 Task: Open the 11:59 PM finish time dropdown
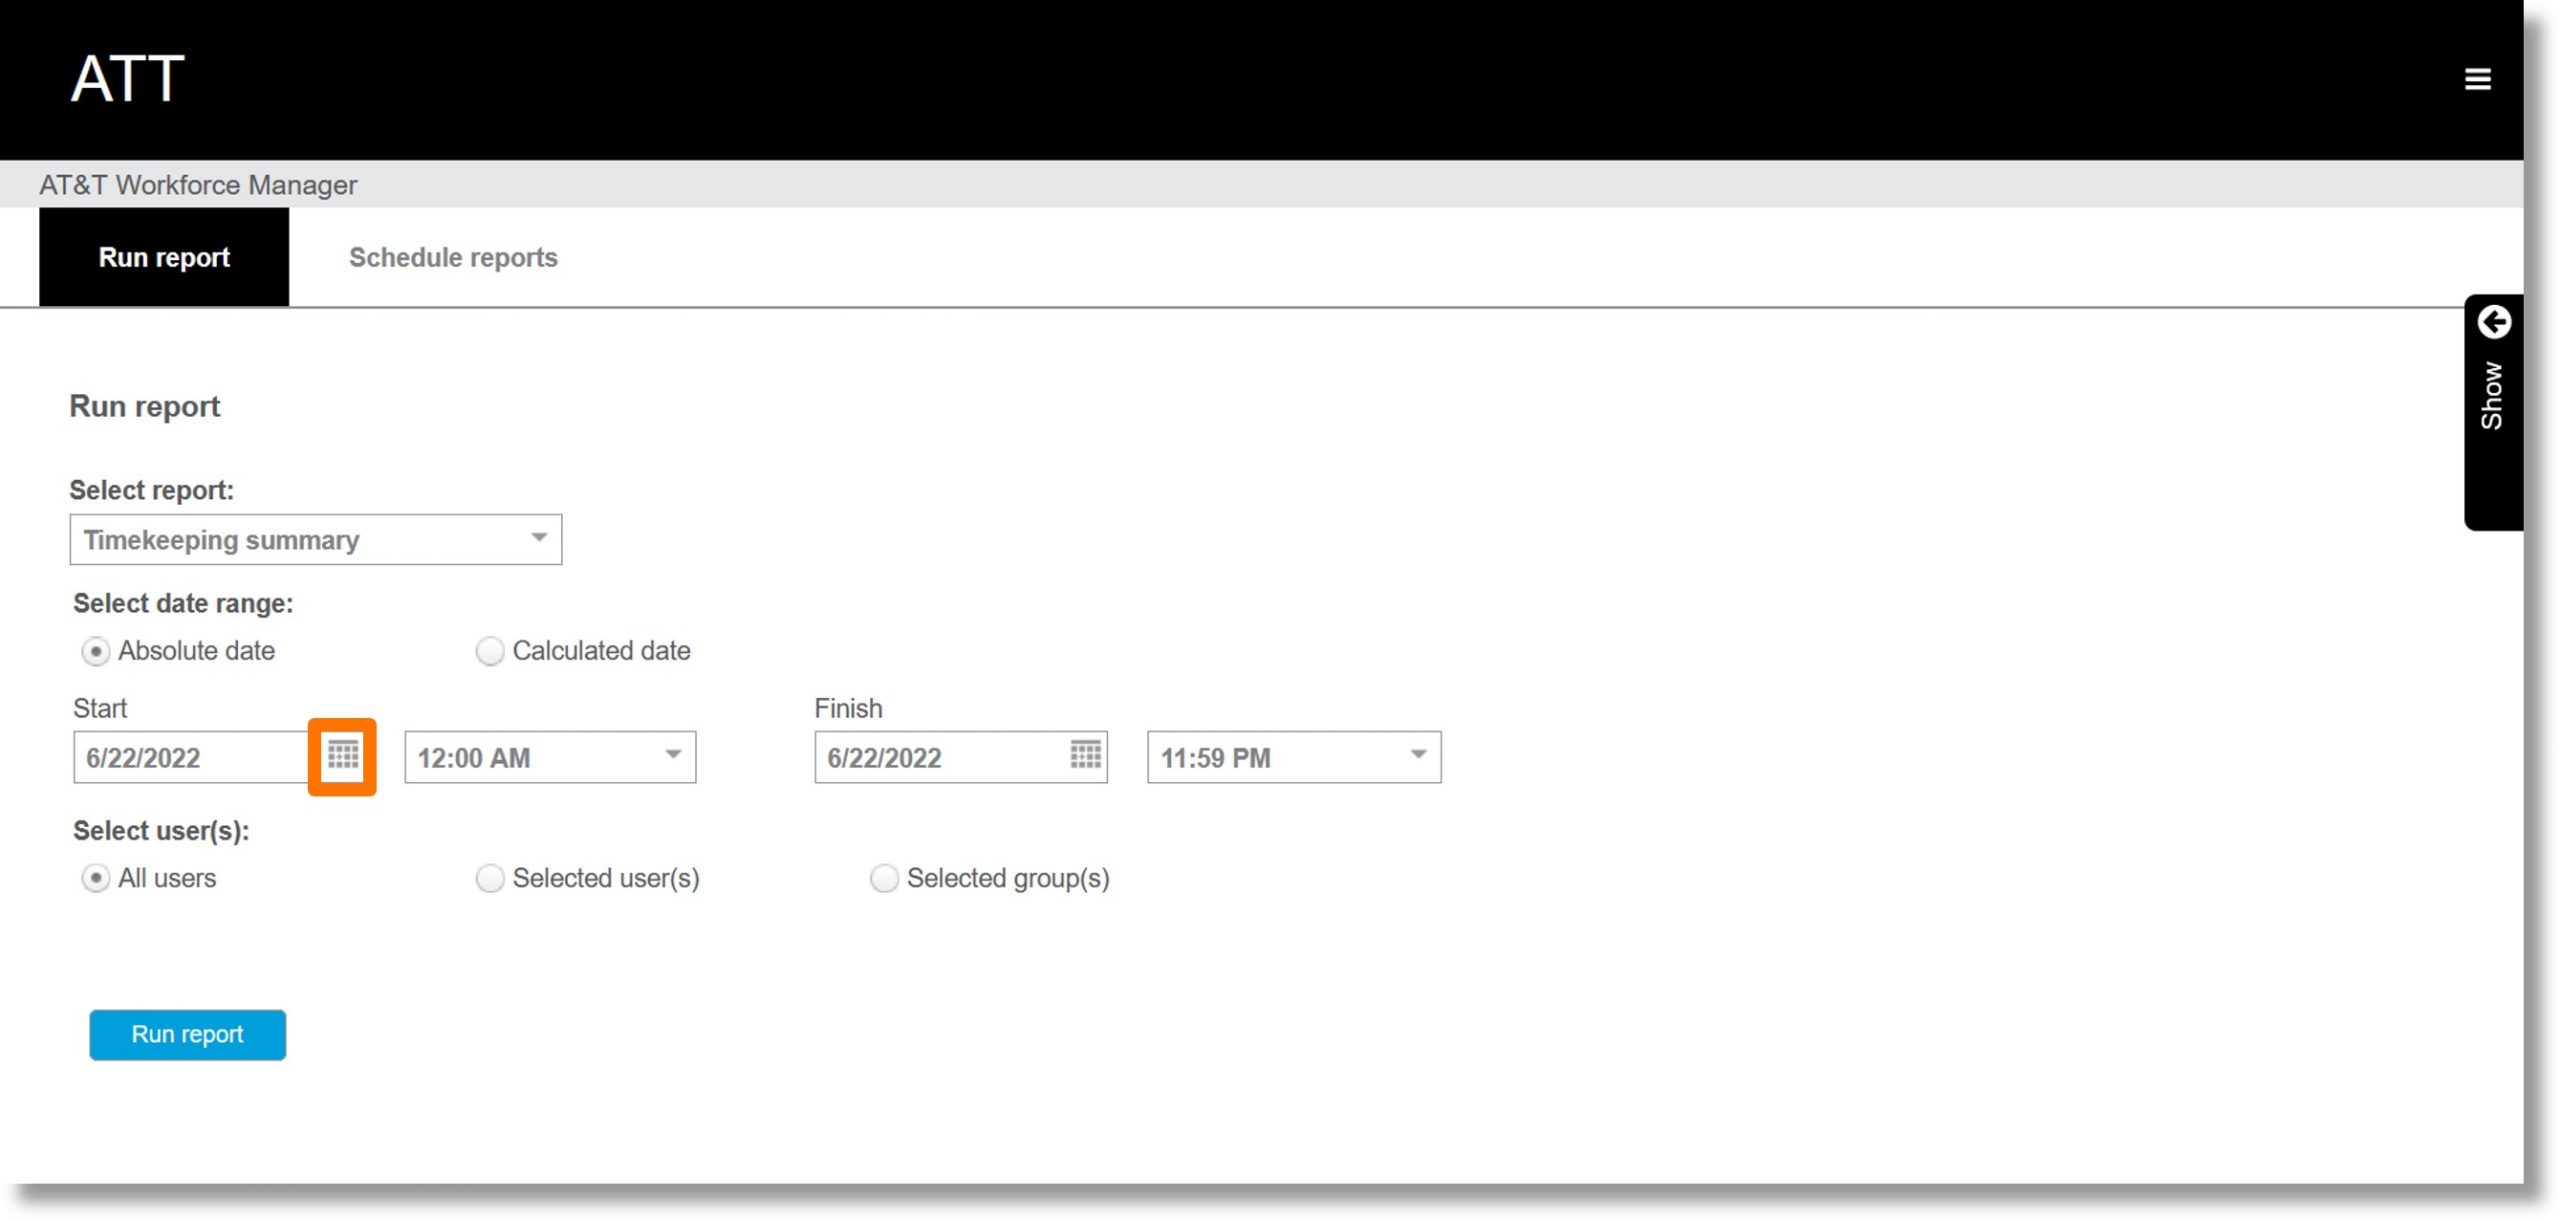pyautogui.click(x=1294, y=757)
